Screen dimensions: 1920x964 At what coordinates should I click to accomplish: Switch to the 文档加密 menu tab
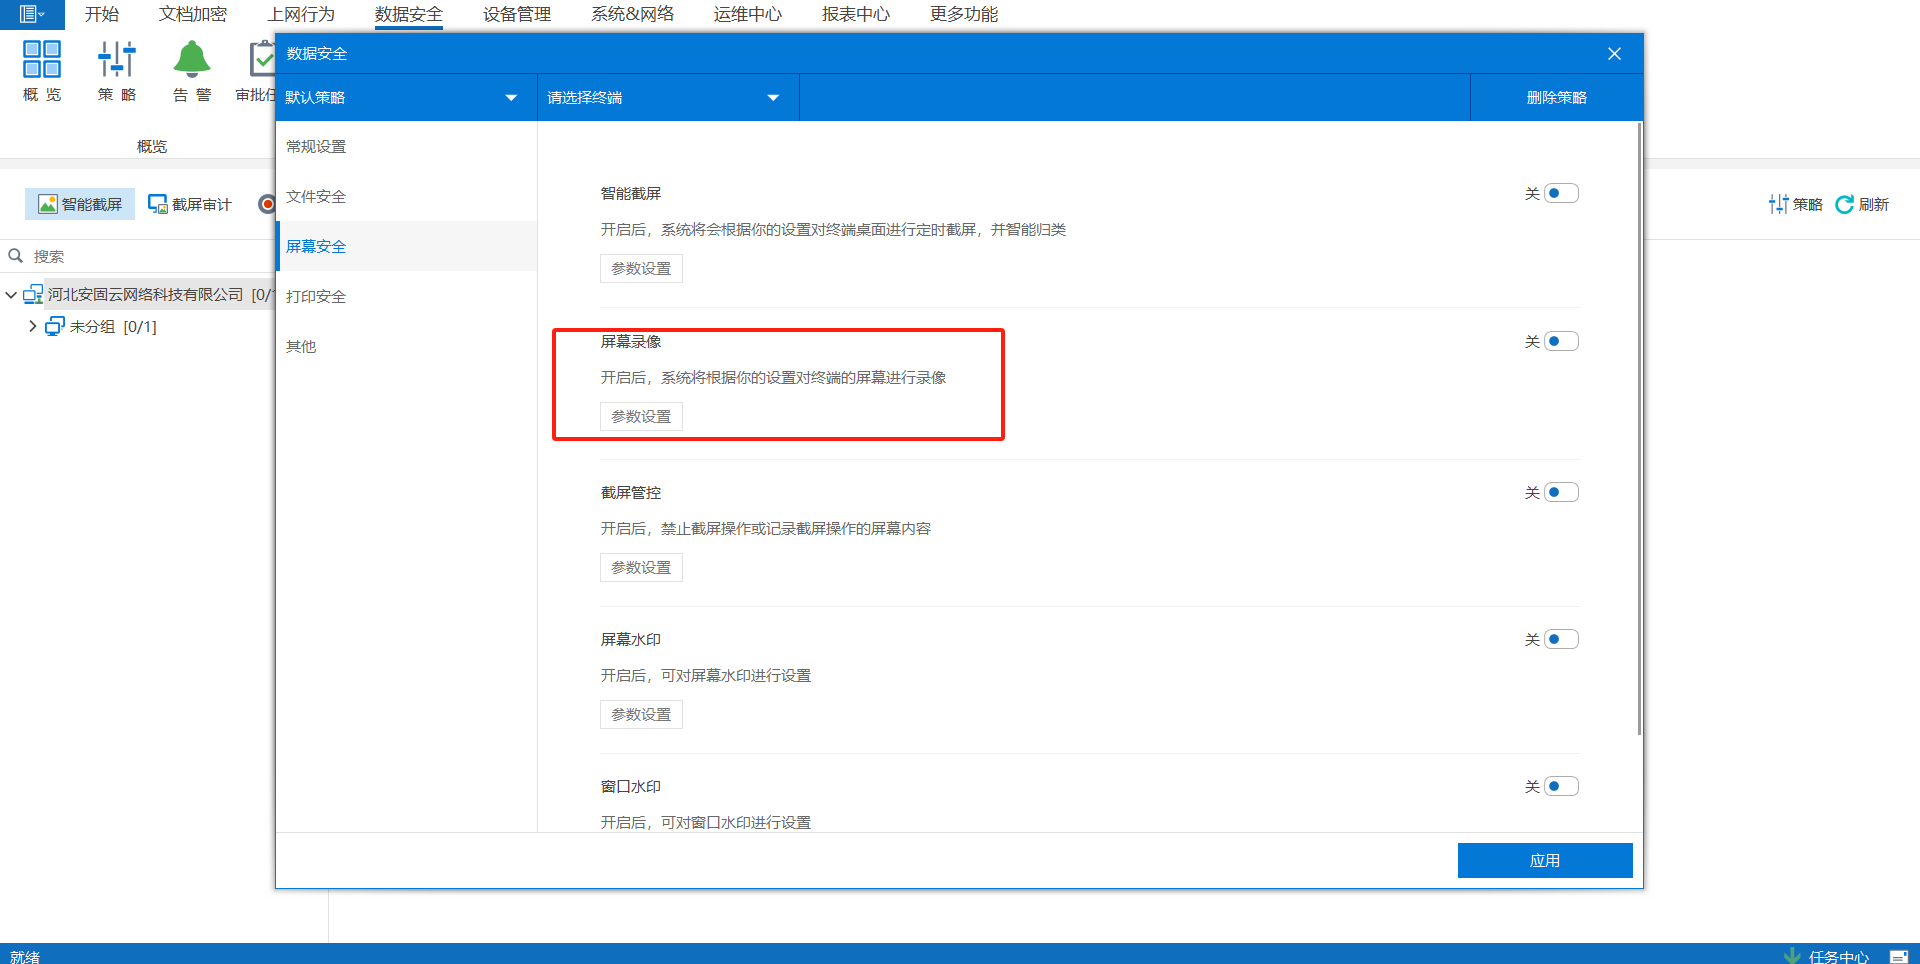tap(193, 14)
